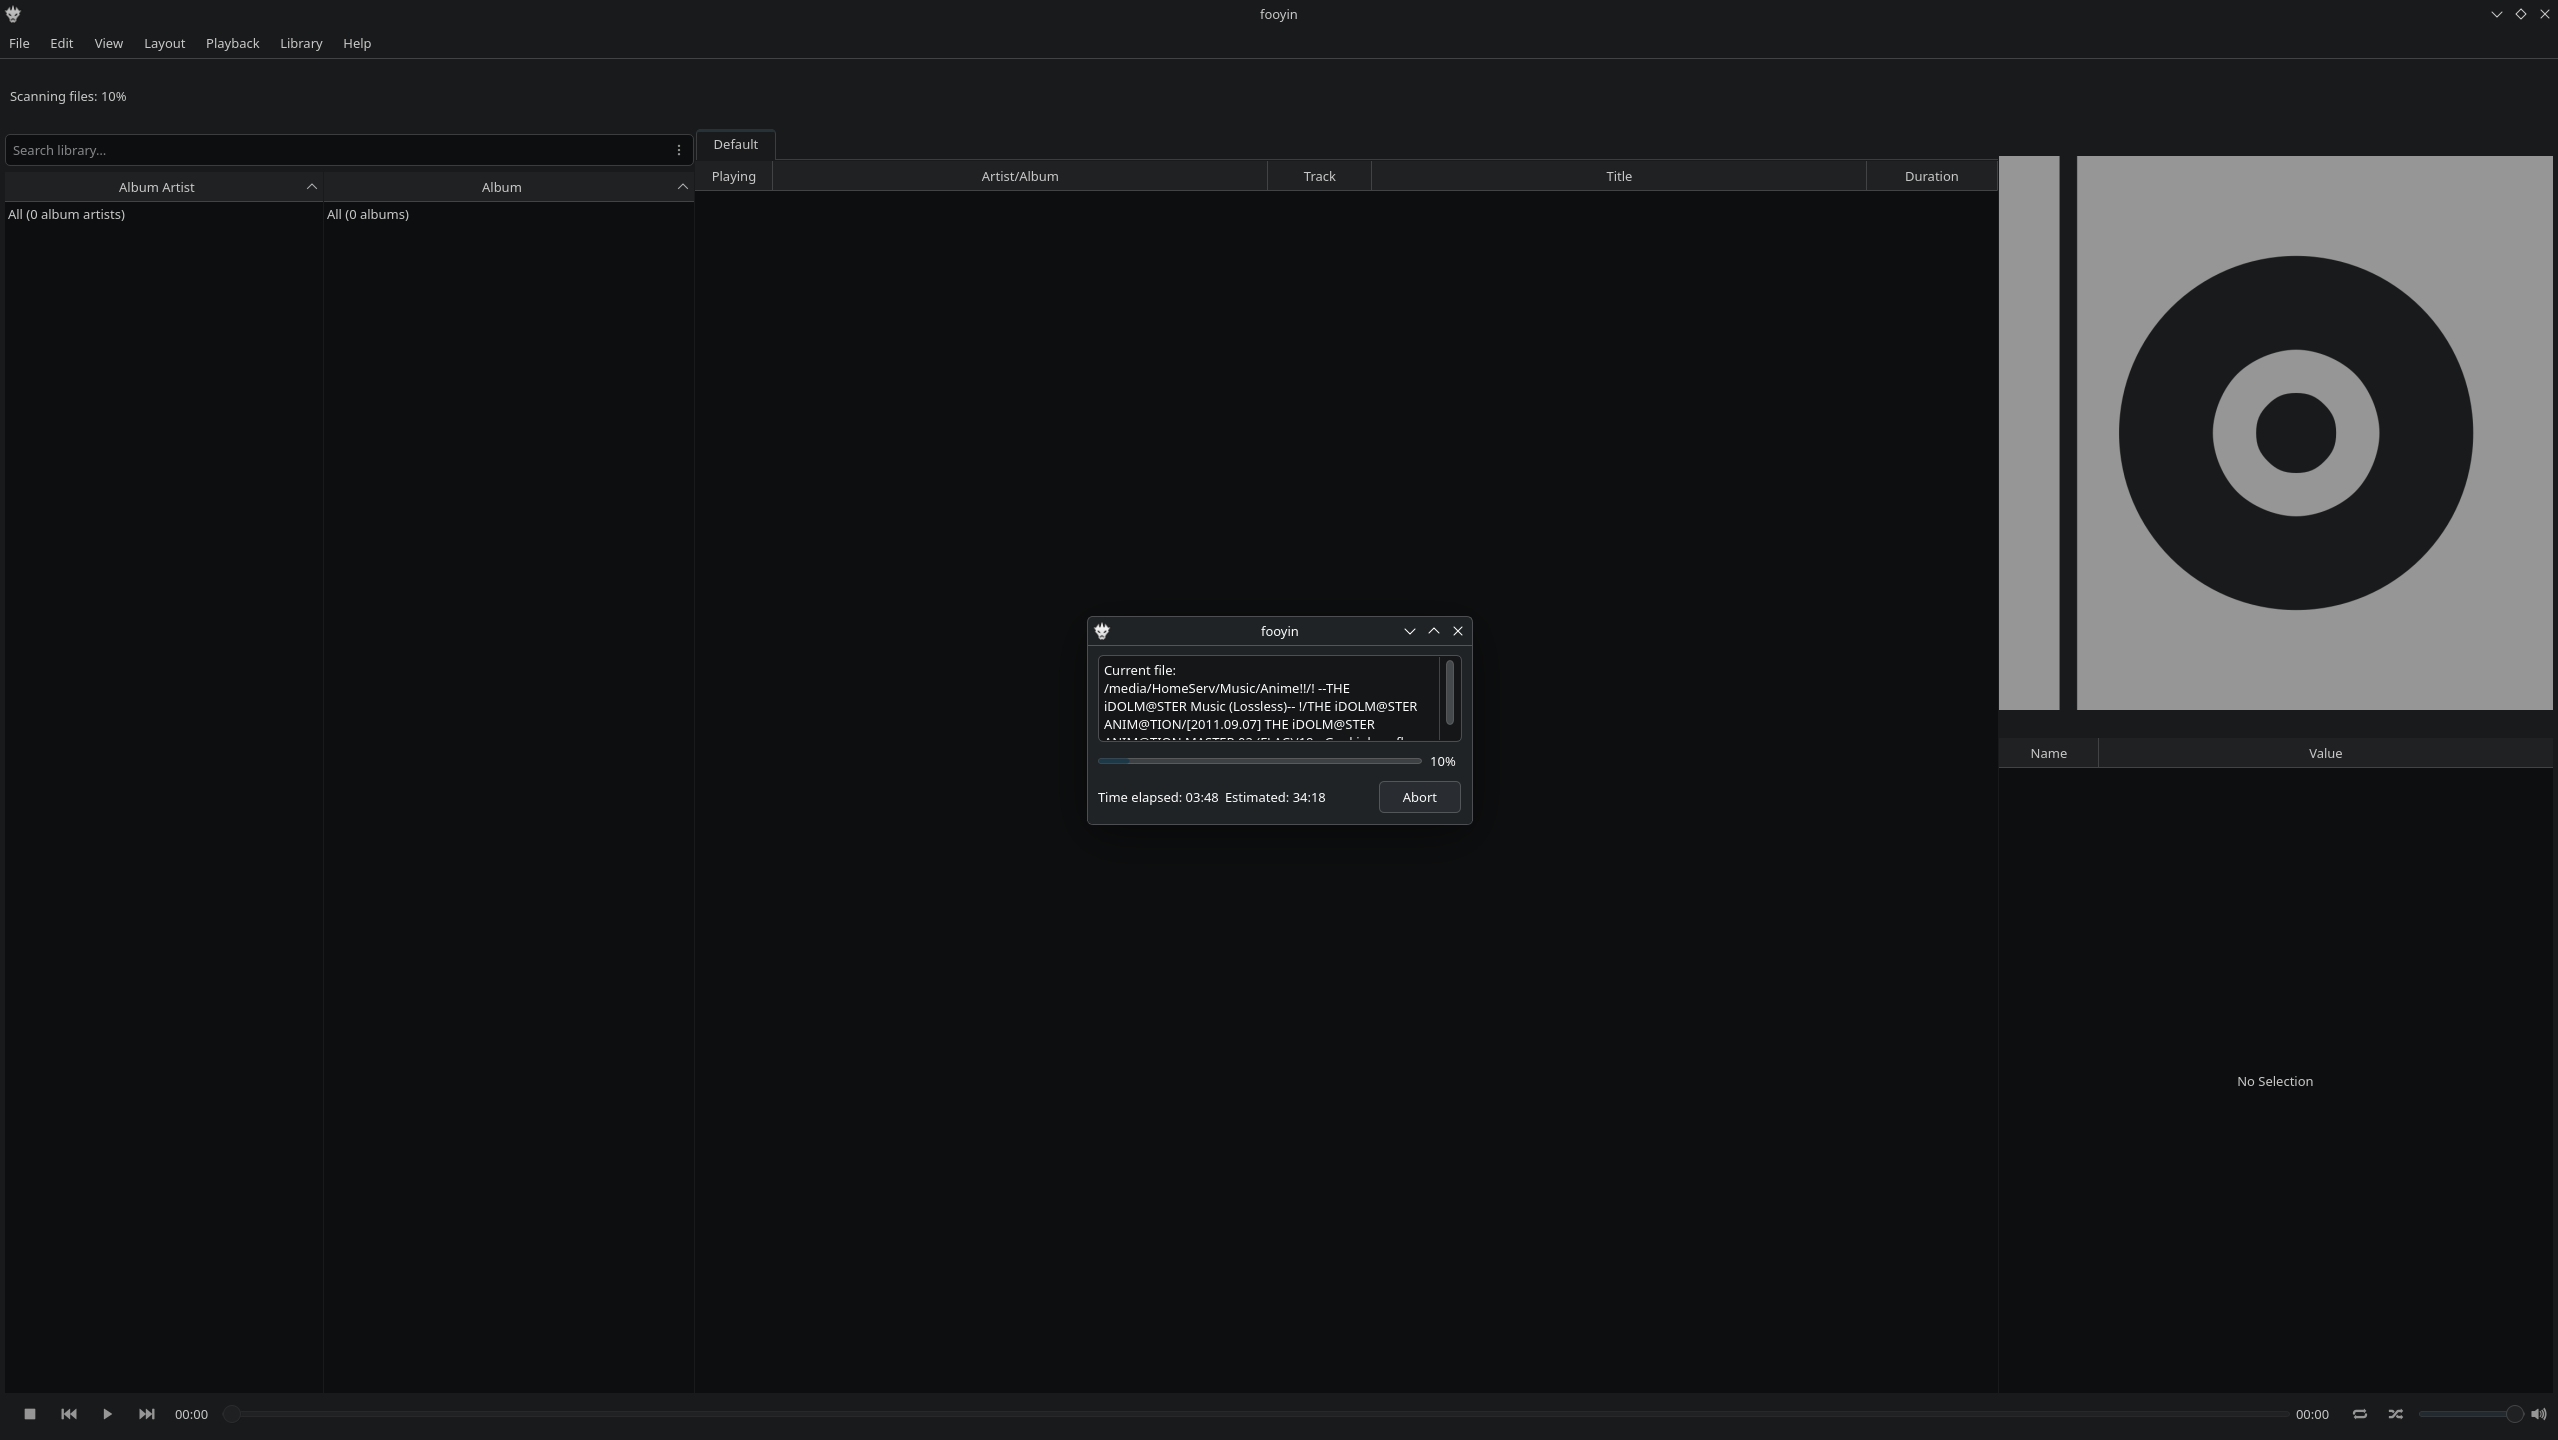
Task: Open the Library menu
Action: (x=300, y=43)
